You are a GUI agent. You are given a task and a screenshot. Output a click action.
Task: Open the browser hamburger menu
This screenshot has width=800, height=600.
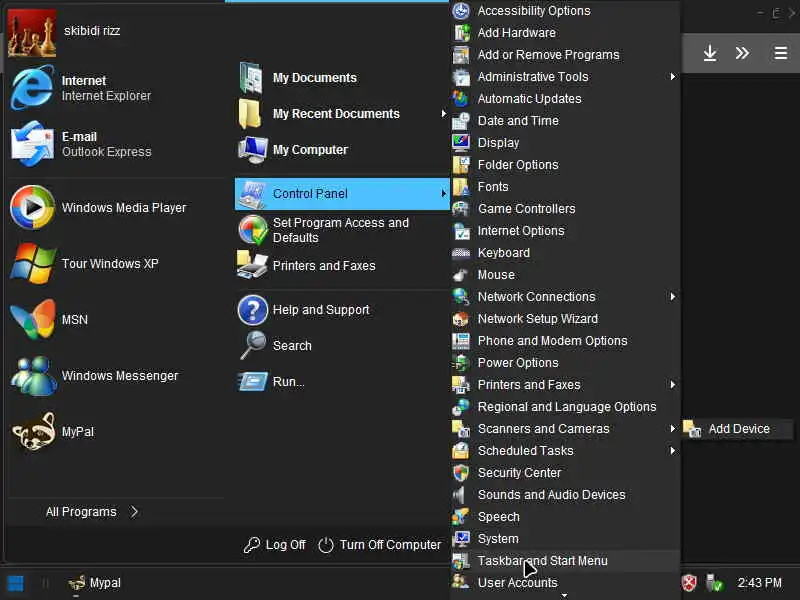pyautogui.click(x=780, y=53)
